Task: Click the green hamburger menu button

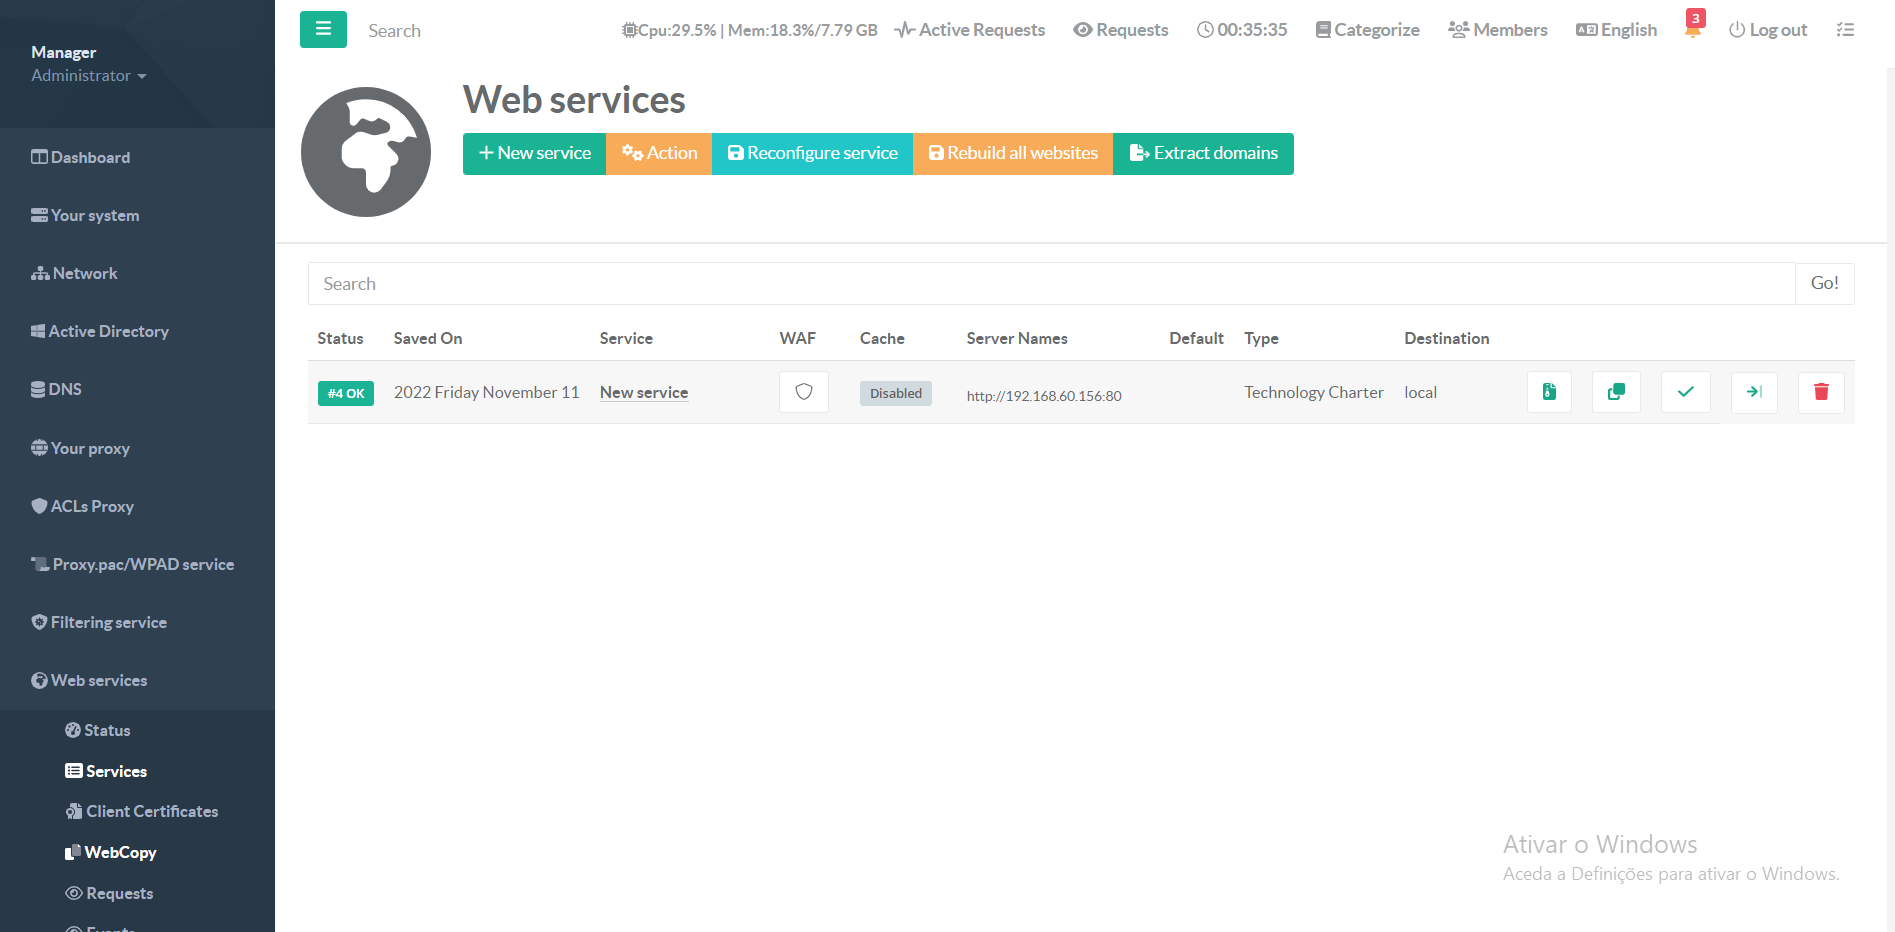Action: point(322,29)
